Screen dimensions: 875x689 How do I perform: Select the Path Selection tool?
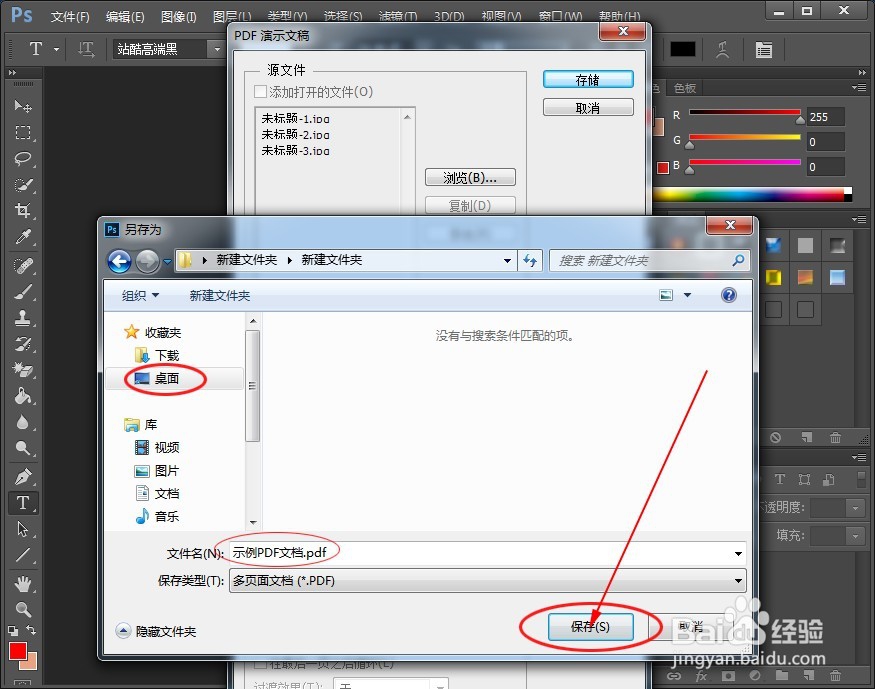[x=23, y=529]
